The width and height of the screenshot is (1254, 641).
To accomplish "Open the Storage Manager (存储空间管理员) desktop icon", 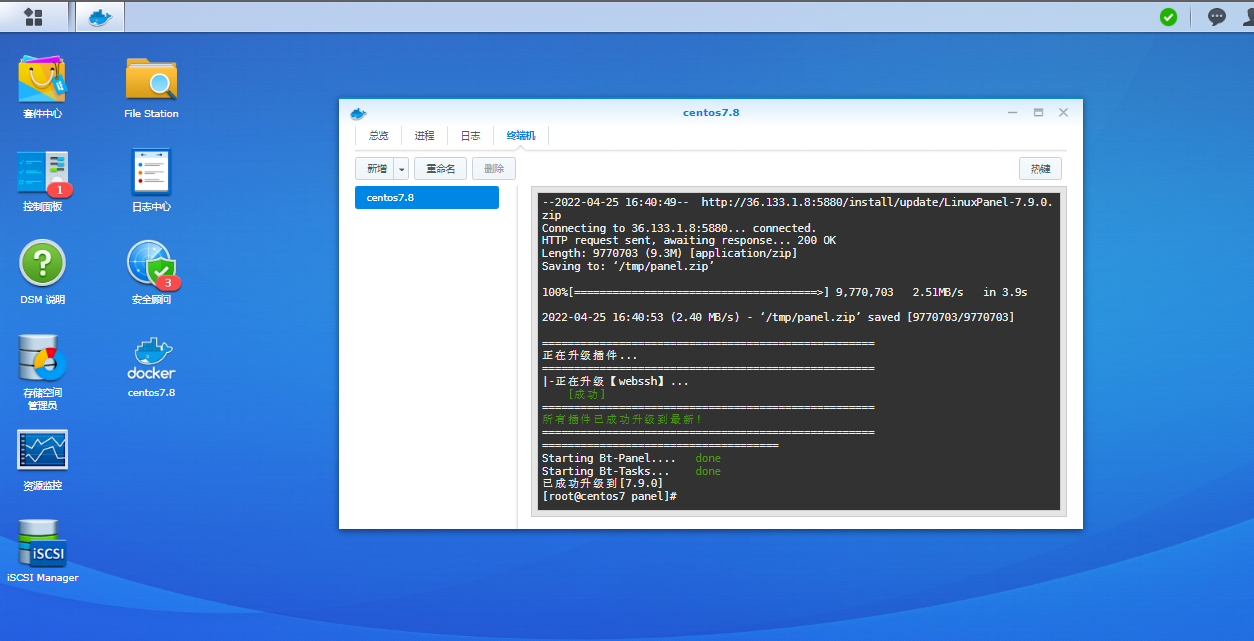I will pyautogui.click(x=42, y=372).
